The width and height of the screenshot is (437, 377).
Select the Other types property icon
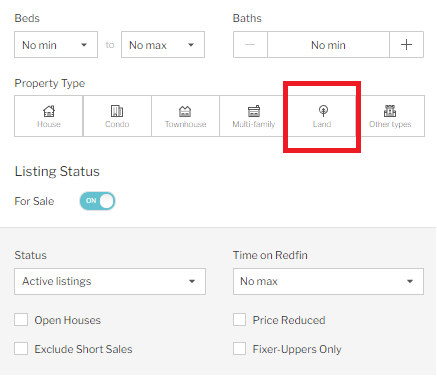pyautogui.click(x=390, y=111)
